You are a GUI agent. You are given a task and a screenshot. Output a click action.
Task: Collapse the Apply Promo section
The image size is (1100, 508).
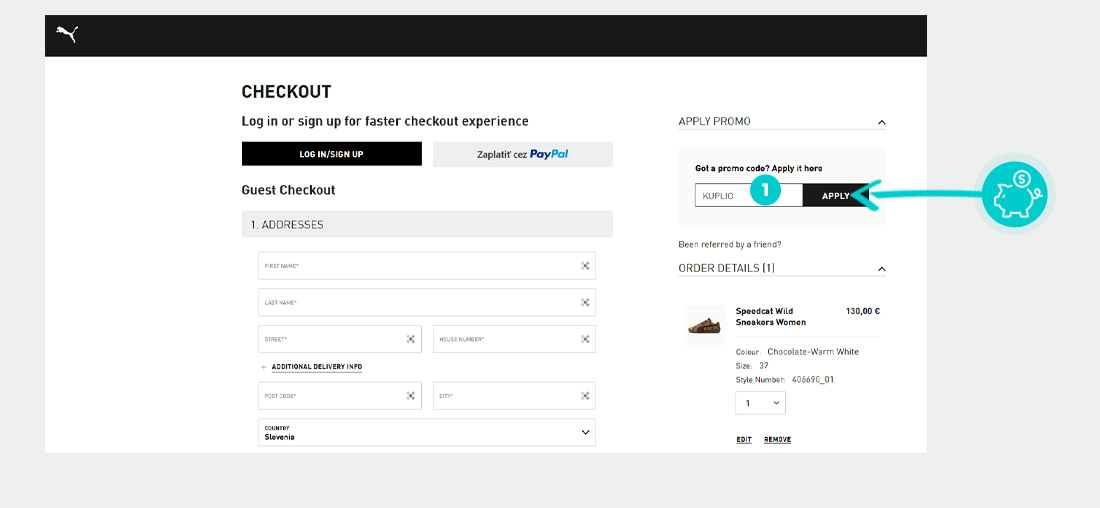(x=881, y=122)
